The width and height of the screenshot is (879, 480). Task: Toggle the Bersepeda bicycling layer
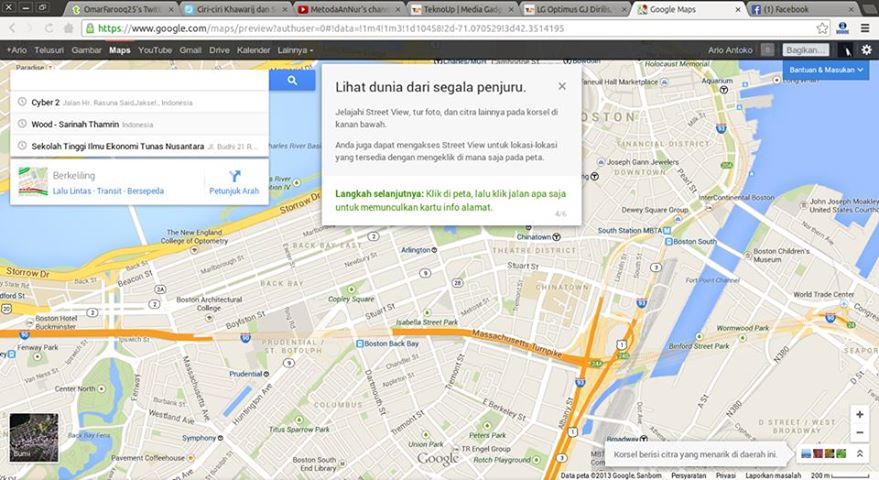tap(146, 191)
